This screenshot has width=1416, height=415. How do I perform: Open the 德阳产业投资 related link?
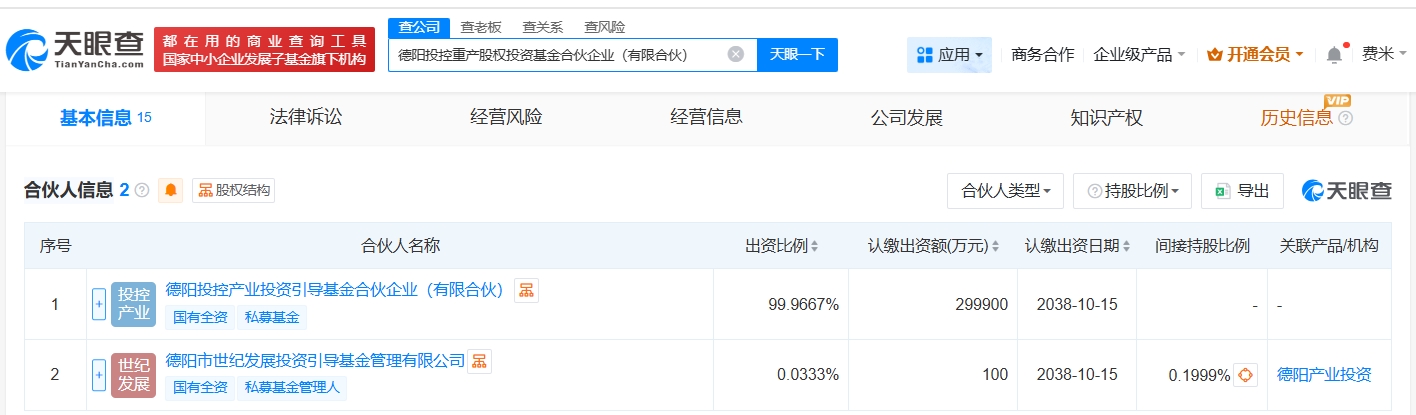coord(1324,375)
